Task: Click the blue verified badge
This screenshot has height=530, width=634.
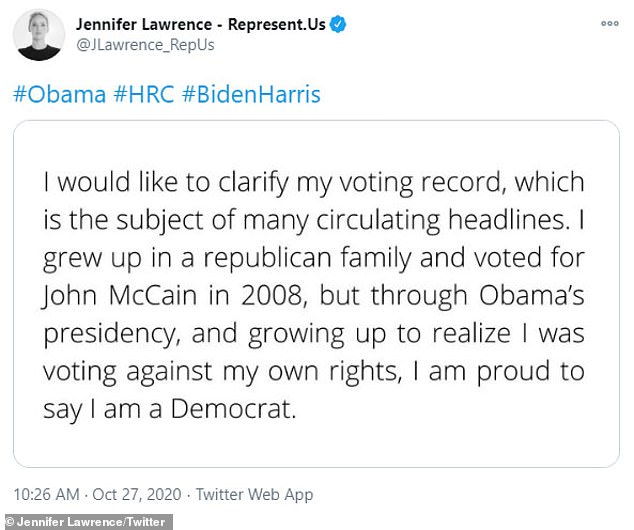Action: click(339, 24)
